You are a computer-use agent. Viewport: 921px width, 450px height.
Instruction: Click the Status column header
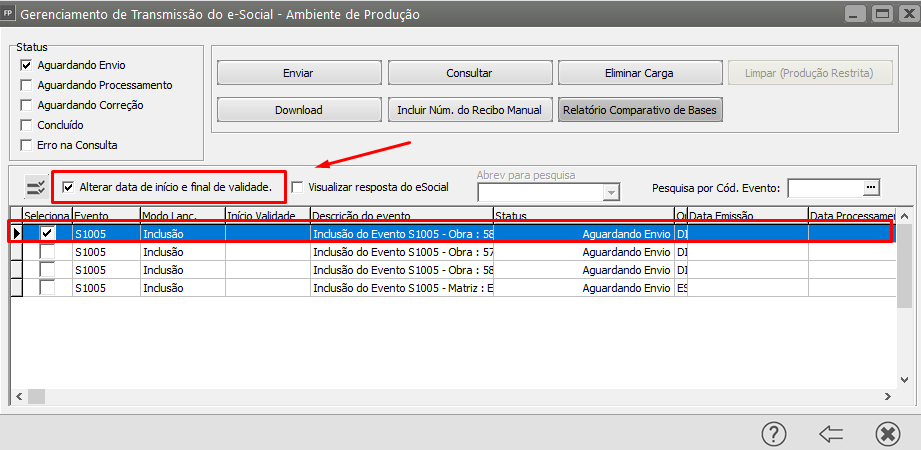(584, 216)
